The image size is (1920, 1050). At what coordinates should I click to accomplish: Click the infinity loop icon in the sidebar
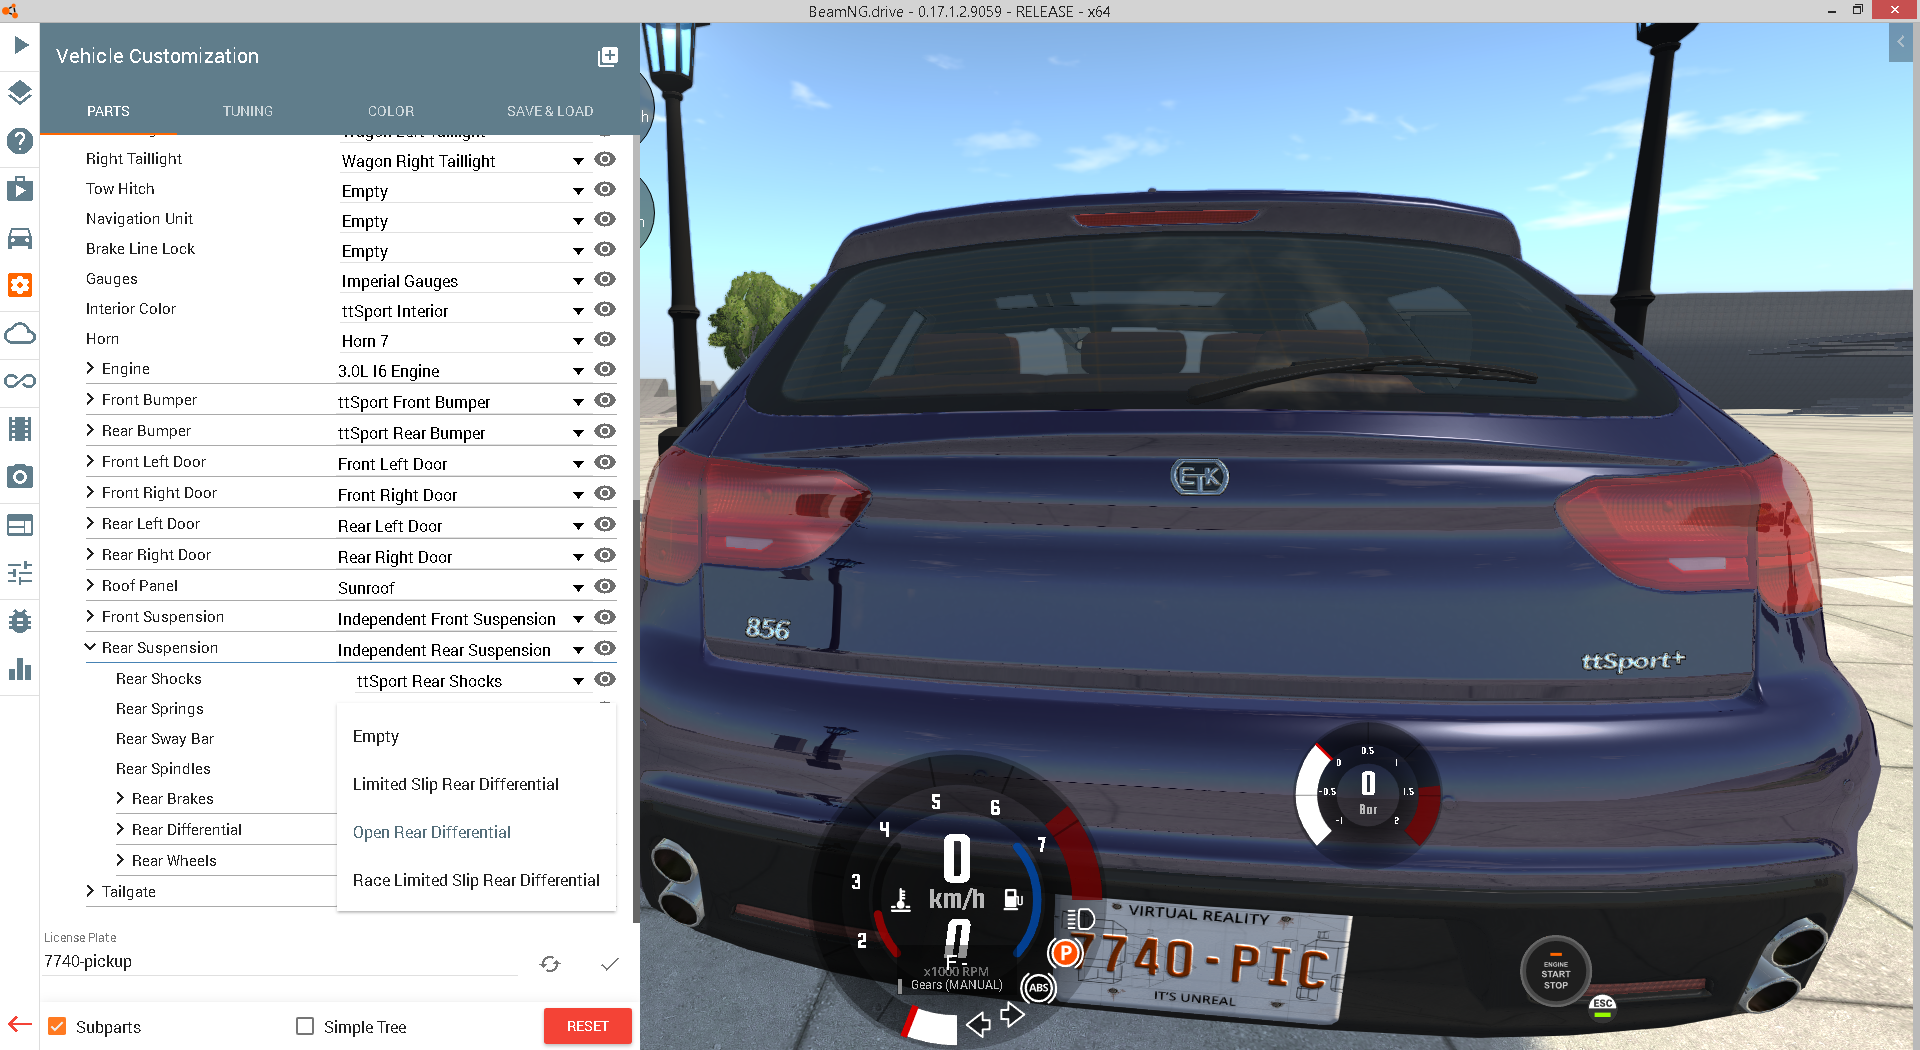pyautogui.click(x=20, y=381)
